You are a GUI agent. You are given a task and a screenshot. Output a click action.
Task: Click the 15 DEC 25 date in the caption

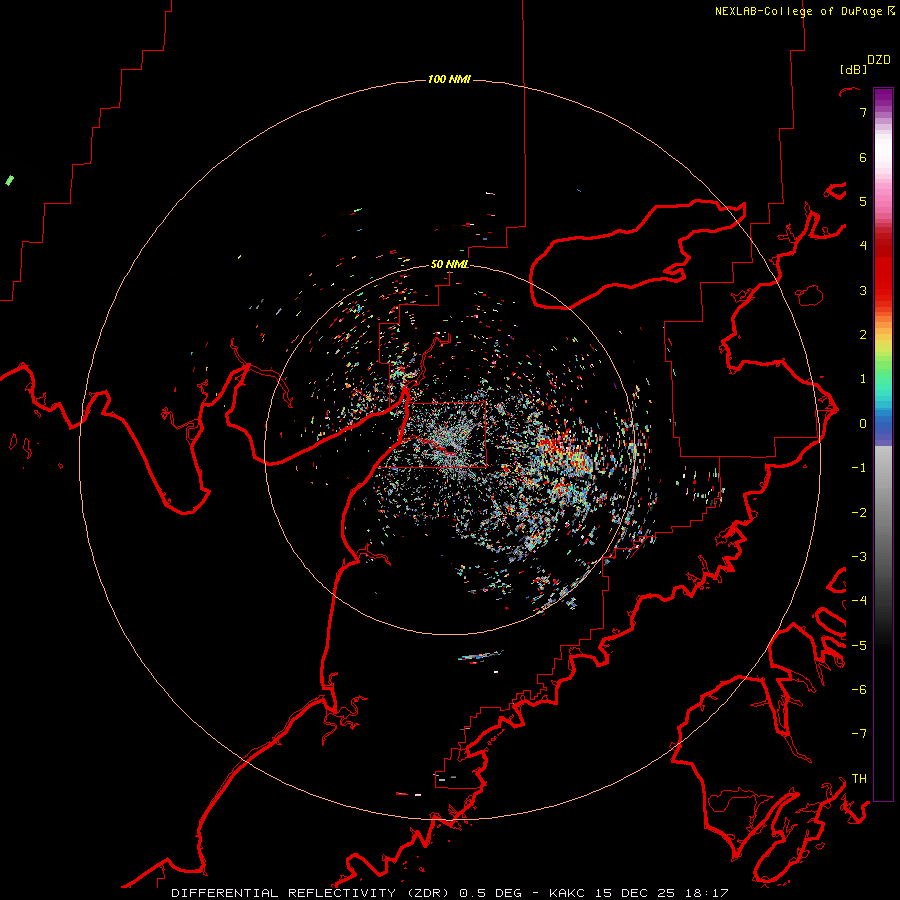tap(638, 893)
